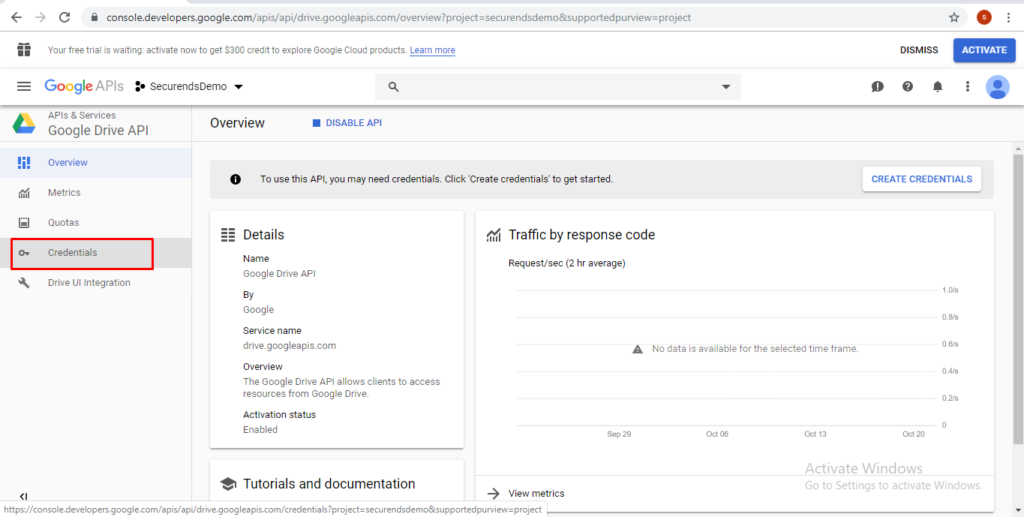Viewport: 1024px width, 517px height.
Task: Open Metrics in the sidebar
Action: (x=95, y=193)
